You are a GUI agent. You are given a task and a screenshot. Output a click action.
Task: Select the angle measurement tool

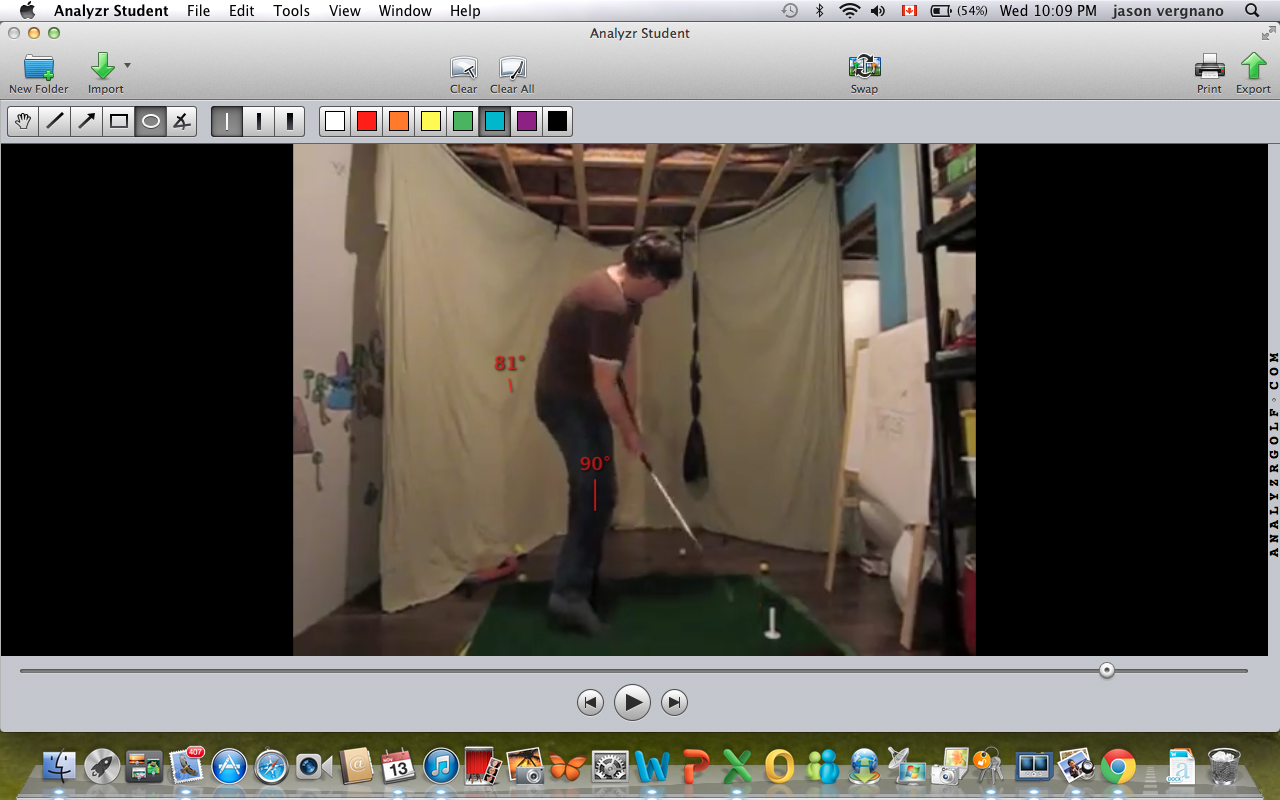click(181, 121)
